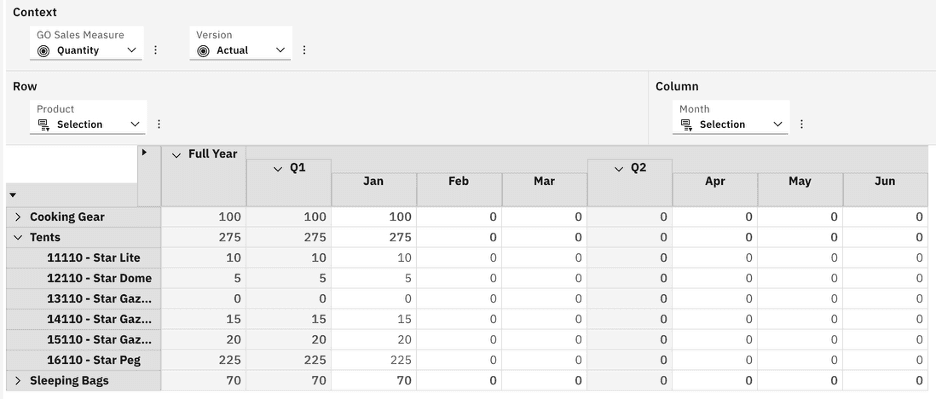Open the Quantity measure dropdown
This screenshot has height=400, width=936.
tap(132, 51)
